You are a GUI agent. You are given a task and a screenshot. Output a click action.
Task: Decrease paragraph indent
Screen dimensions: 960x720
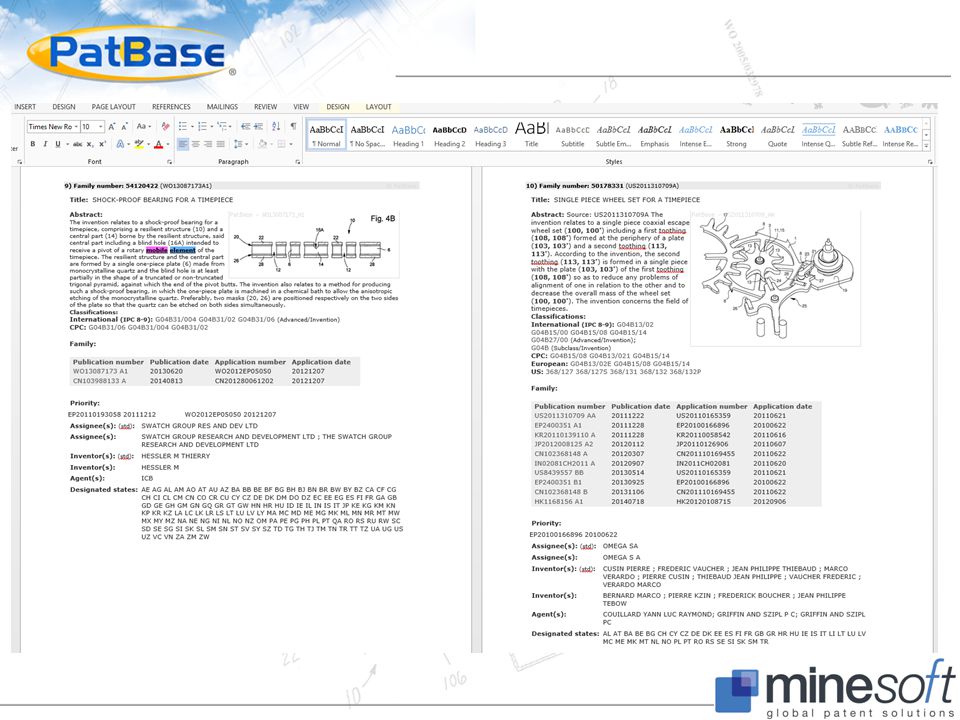[x=246, y=126]
